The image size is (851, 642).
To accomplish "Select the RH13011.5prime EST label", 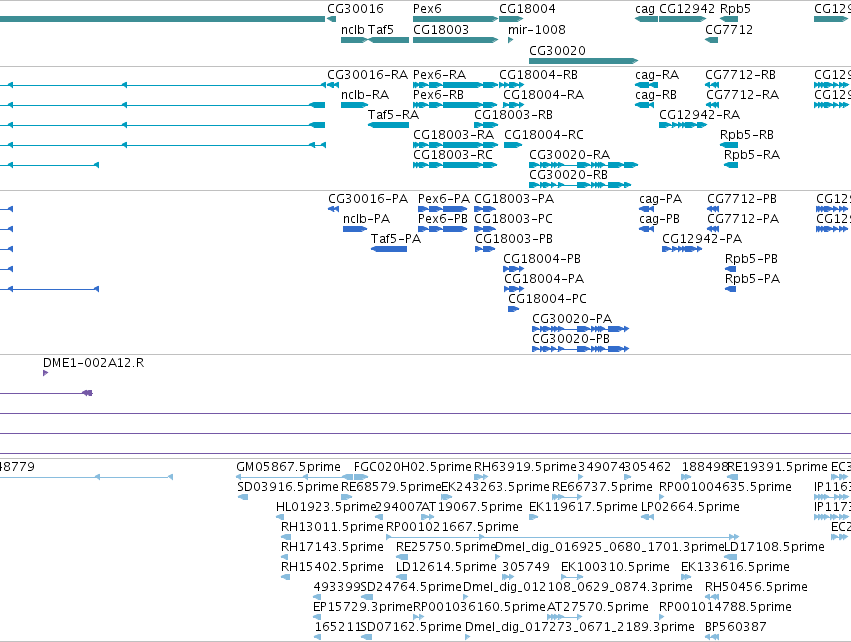I will point(332,527).
